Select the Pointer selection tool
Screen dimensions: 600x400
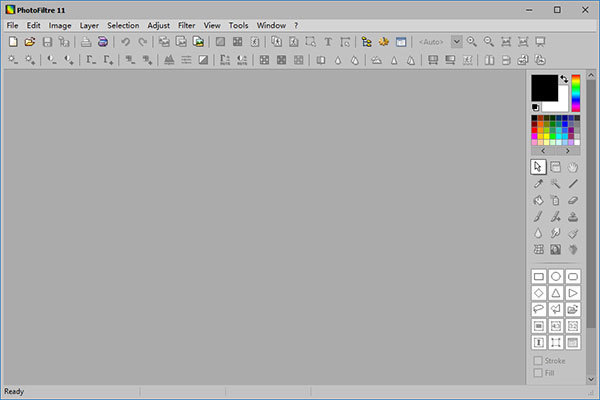click(x=538, y=167)
